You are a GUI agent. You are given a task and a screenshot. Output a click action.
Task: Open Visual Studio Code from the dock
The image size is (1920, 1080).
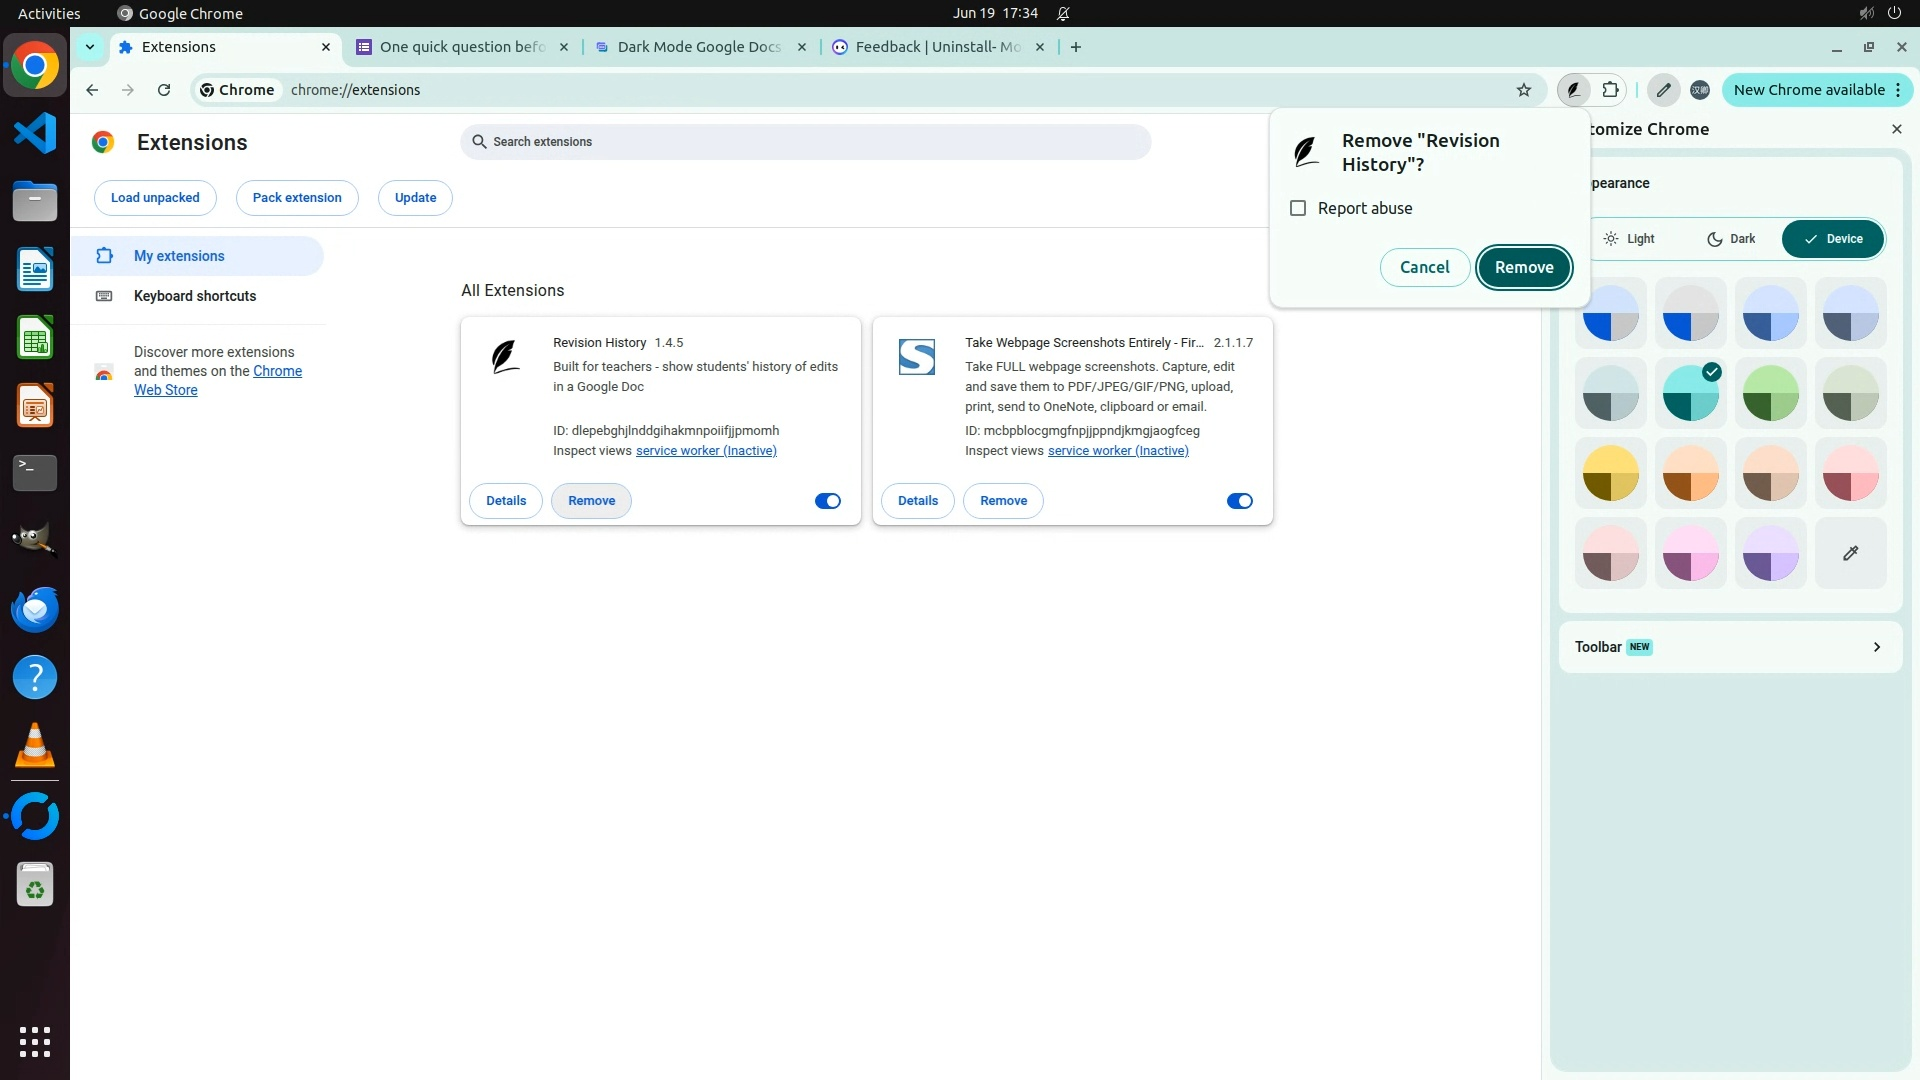(35, 133)
